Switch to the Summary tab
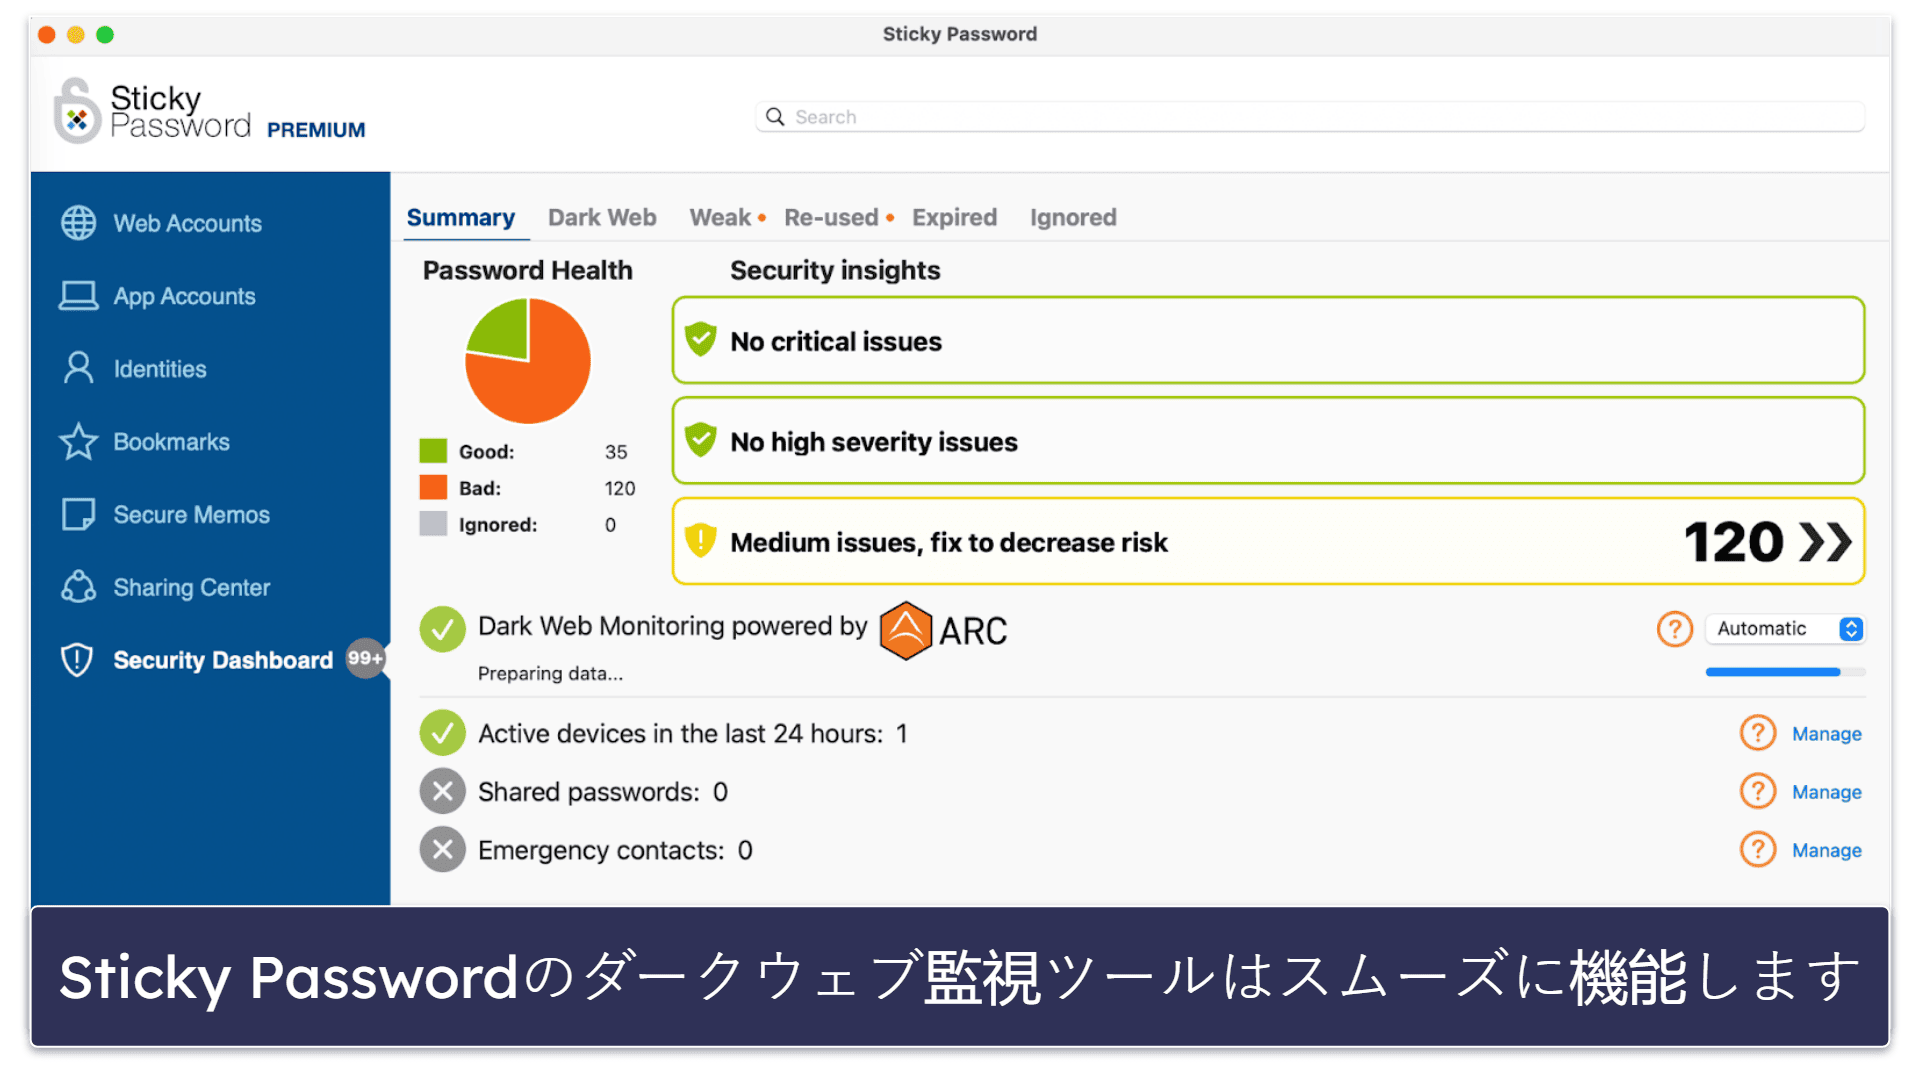Image resolution: width=1919 pixels, height=1079 pixels. tap(461, 218)
